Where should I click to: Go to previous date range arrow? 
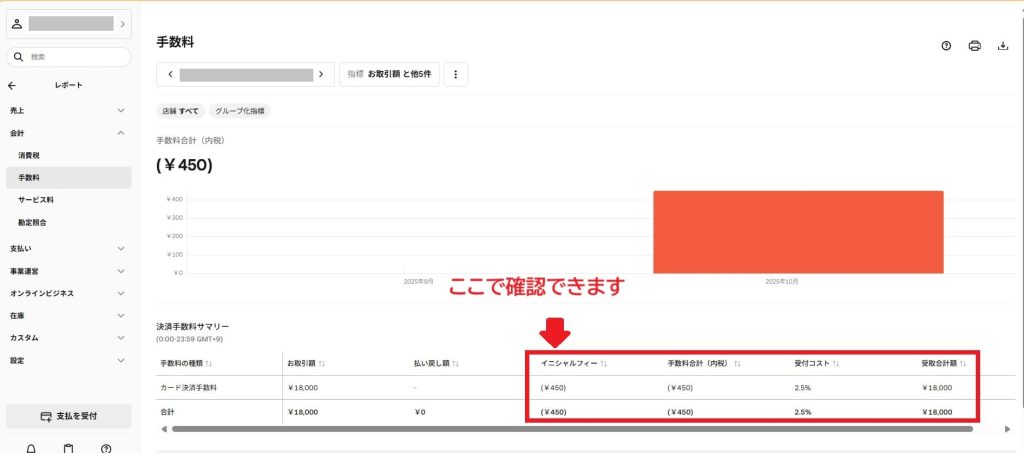[x=171, y=74]
